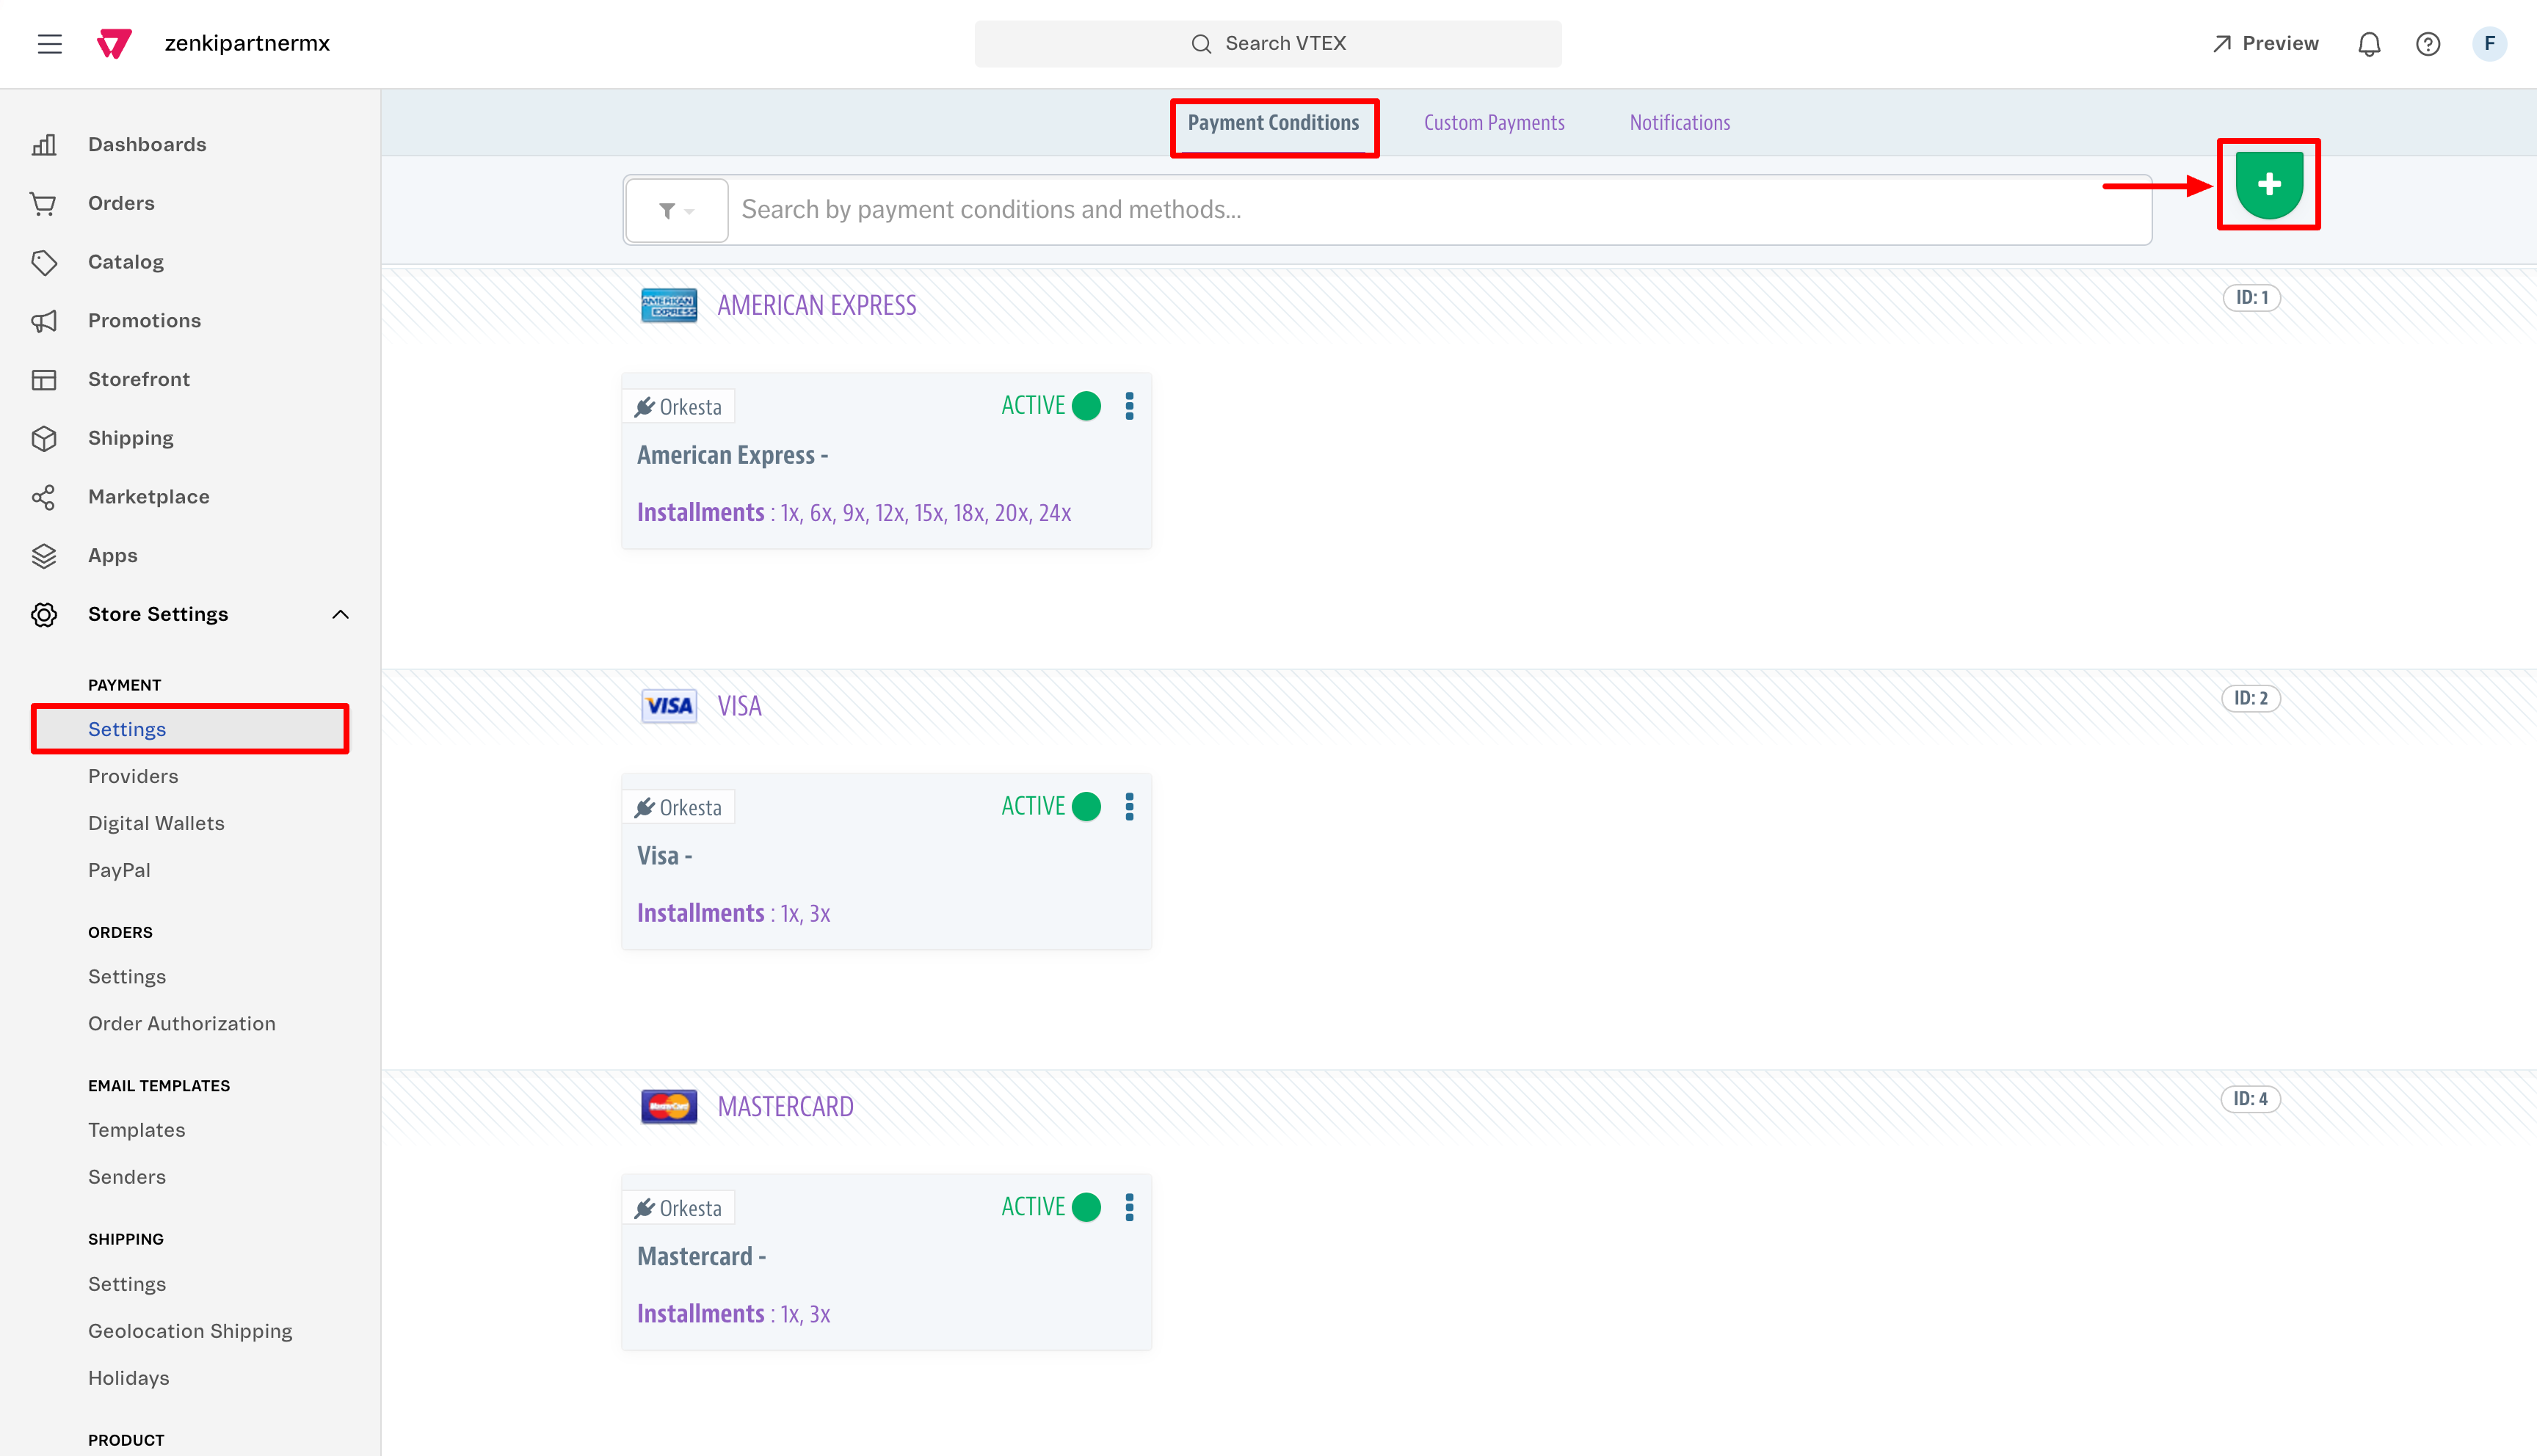Open PayPal under Payment
The image size is (2537, 1456).
(x=119, y=870)
